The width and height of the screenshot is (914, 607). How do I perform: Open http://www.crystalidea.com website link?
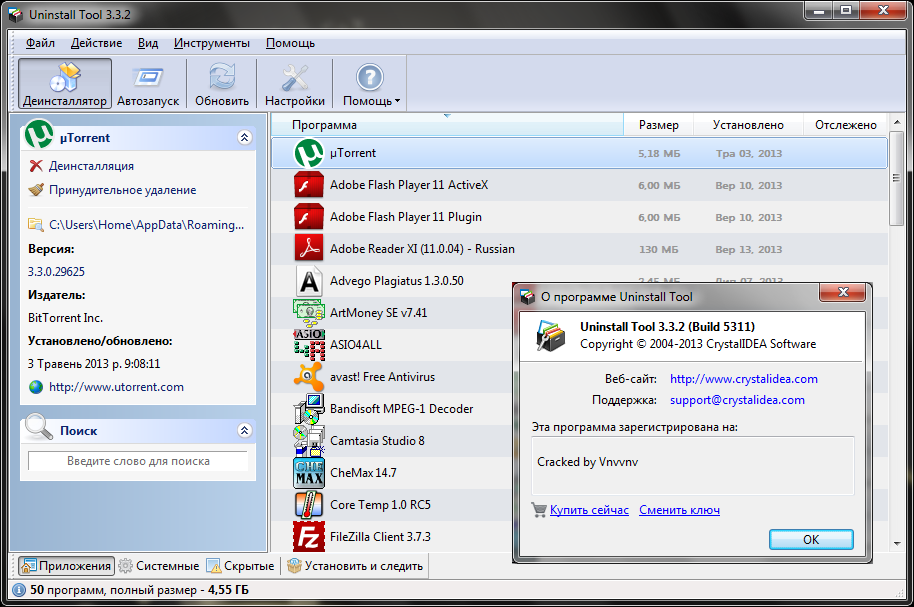click(744, 379)
